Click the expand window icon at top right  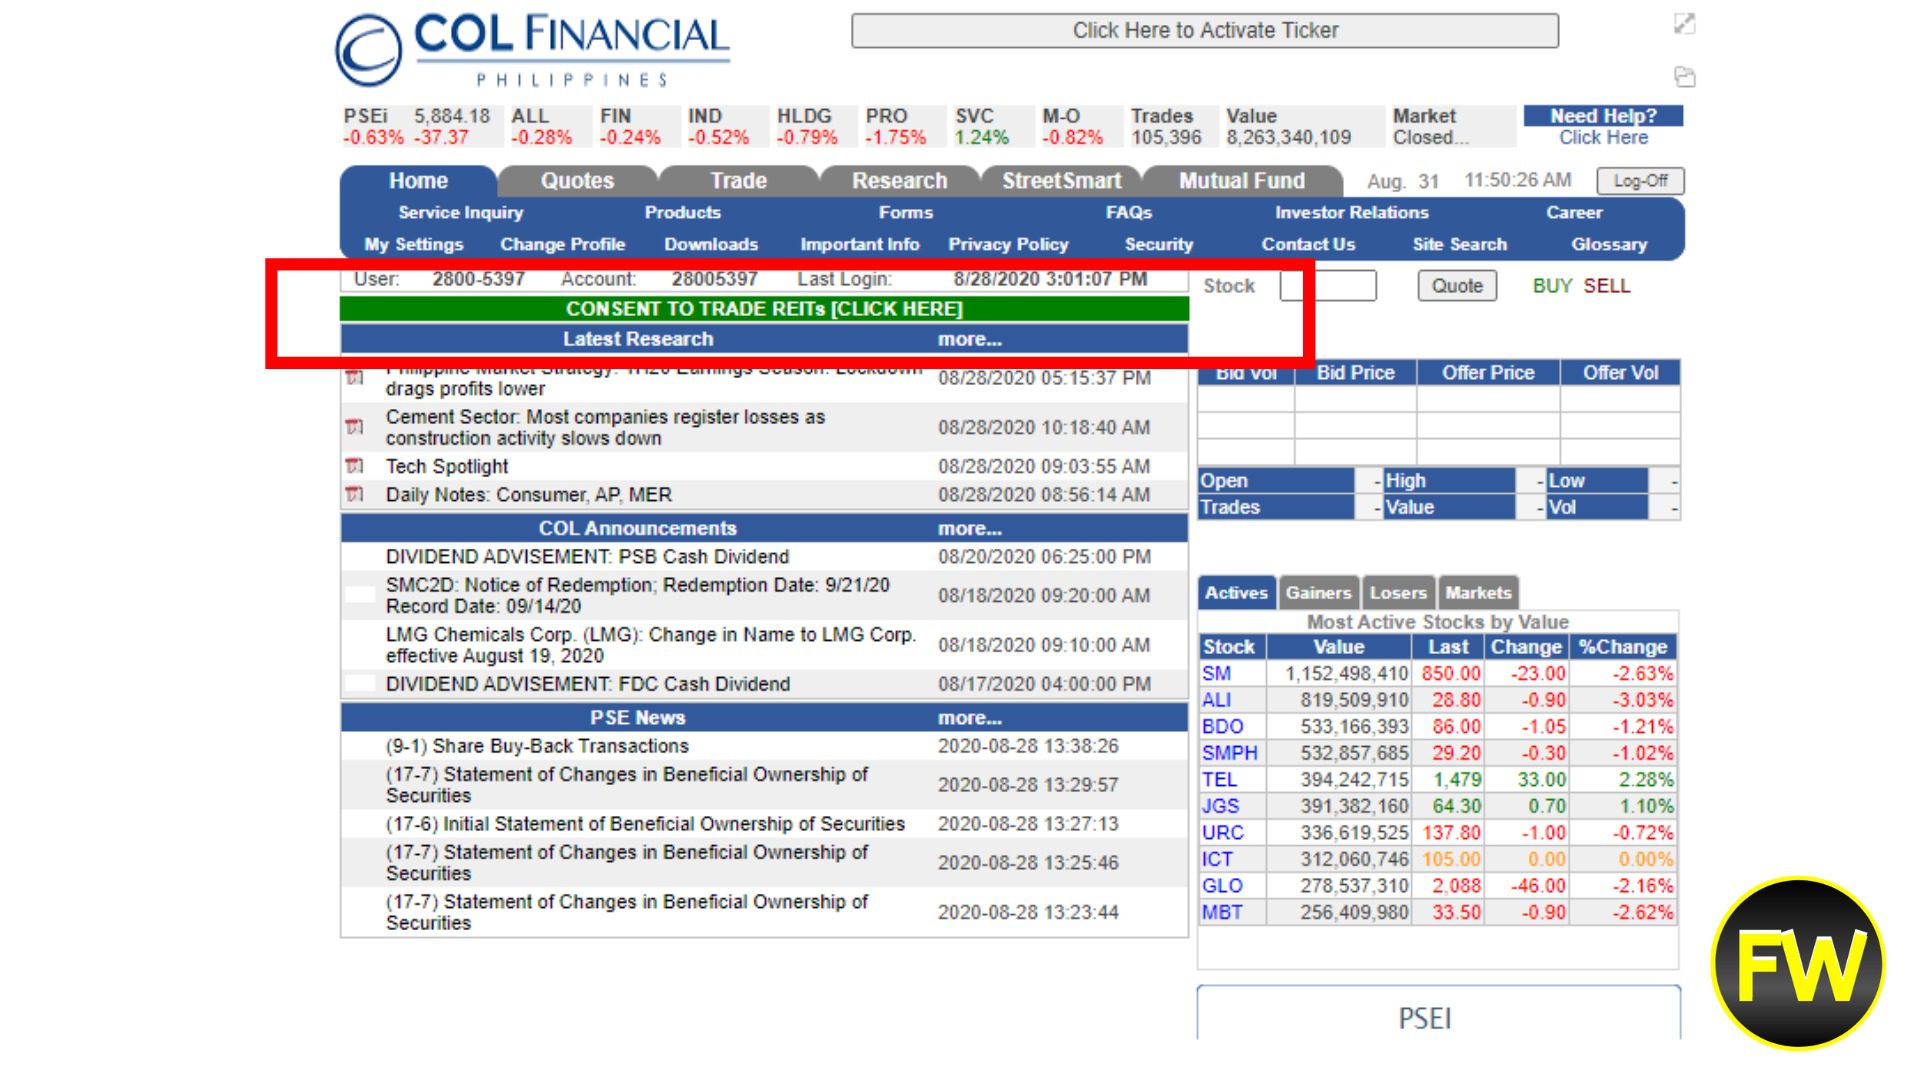tap(1685, 24)
